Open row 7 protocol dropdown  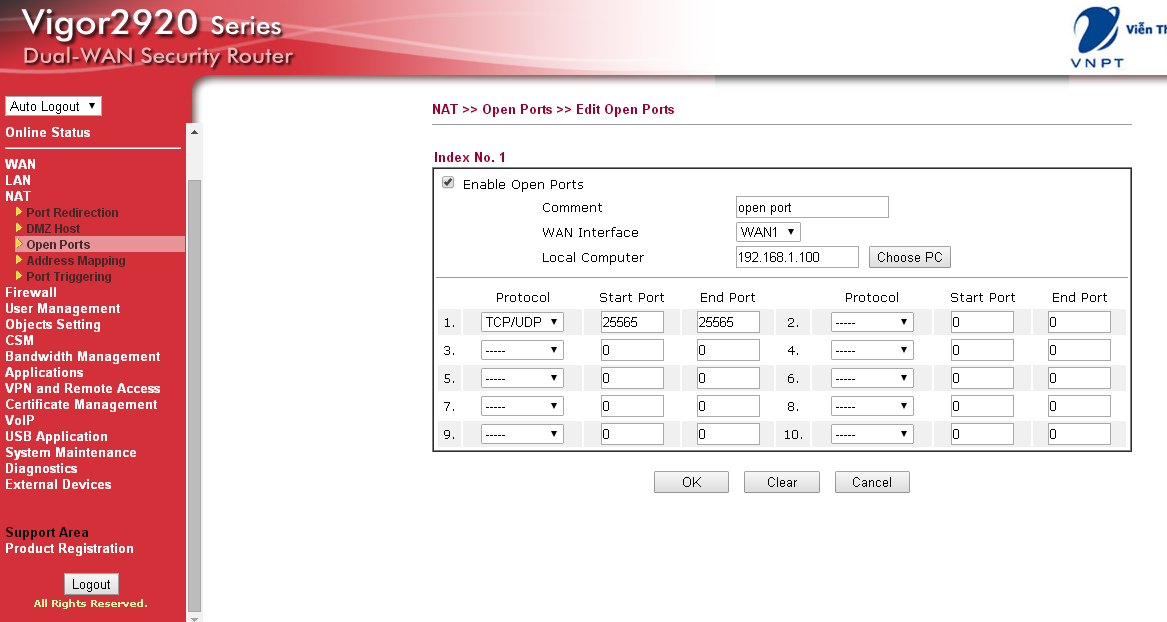click(x=522, y=406)
